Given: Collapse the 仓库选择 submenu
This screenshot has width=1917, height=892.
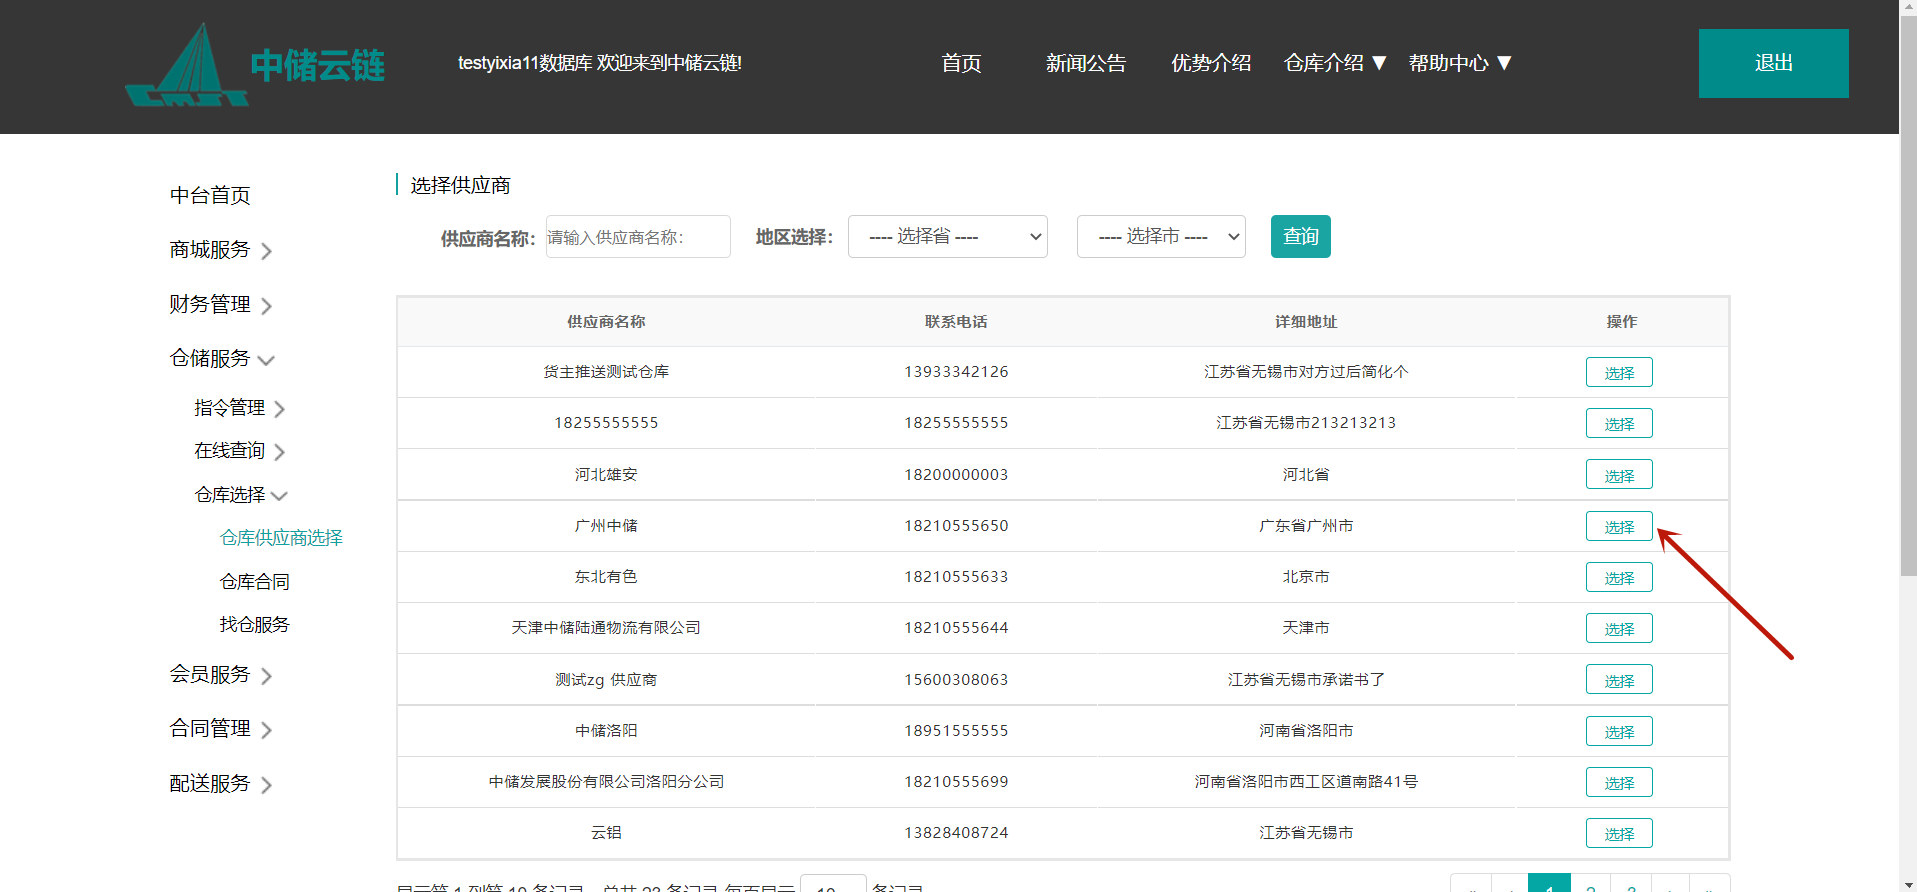Looking at the screenshot, I should pyautogui.click(x=279, y=496).
